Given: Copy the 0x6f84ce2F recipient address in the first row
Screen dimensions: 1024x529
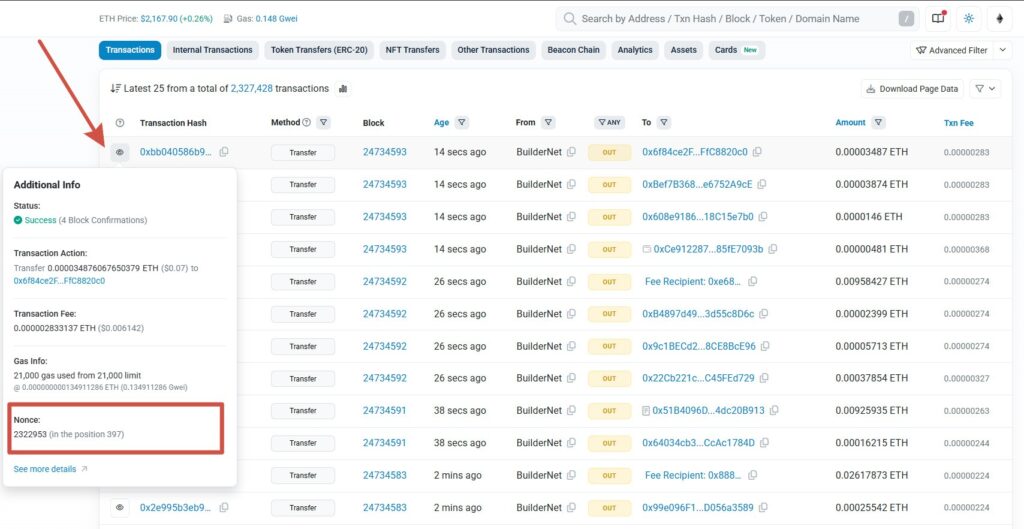Looking at the screenshot, I should [x=757, y=152].
